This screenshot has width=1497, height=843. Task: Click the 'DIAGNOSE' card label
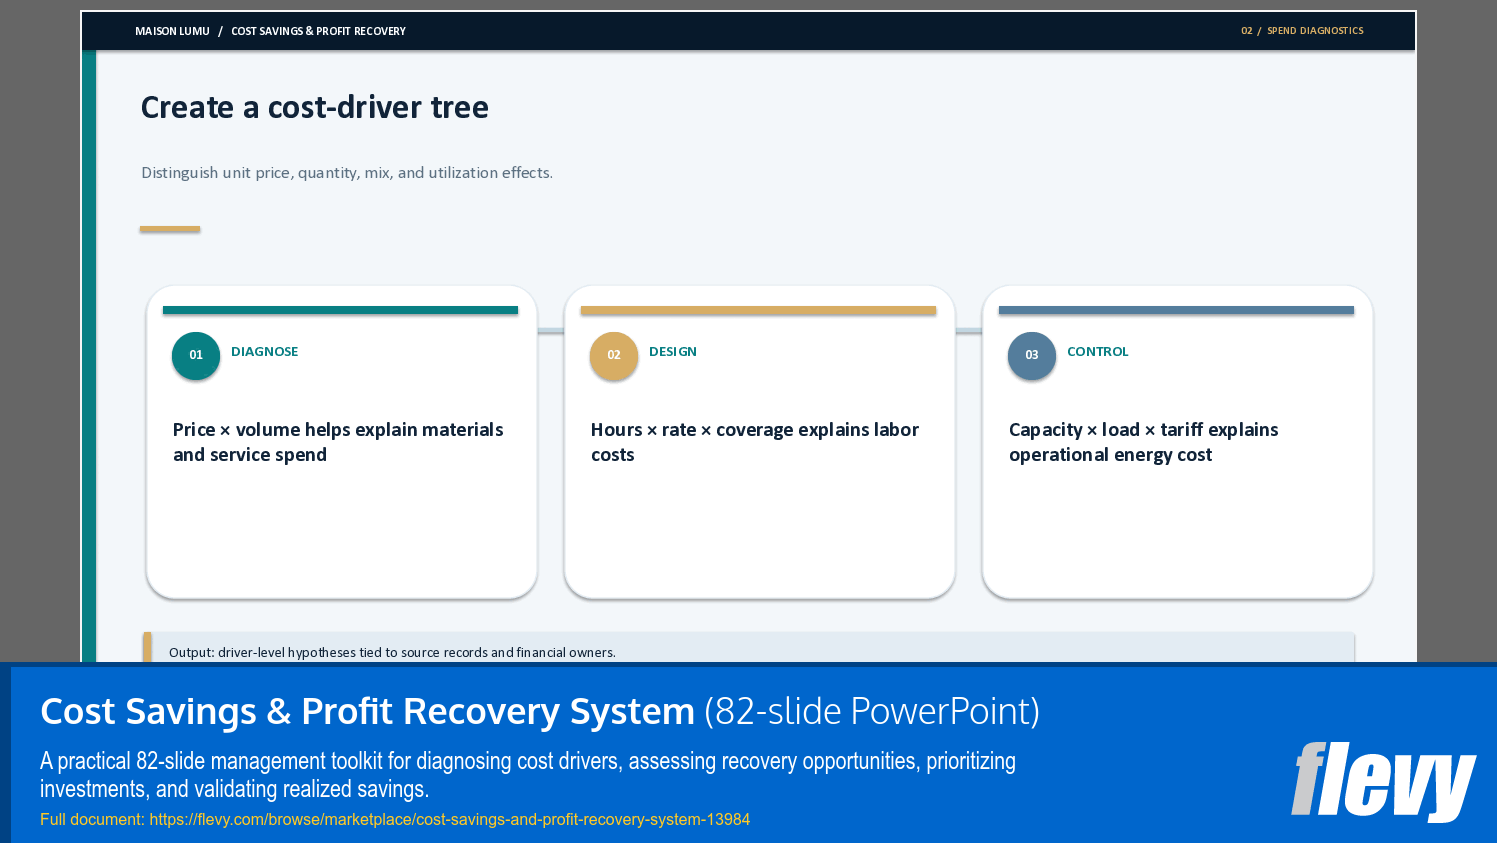point(265,352)
